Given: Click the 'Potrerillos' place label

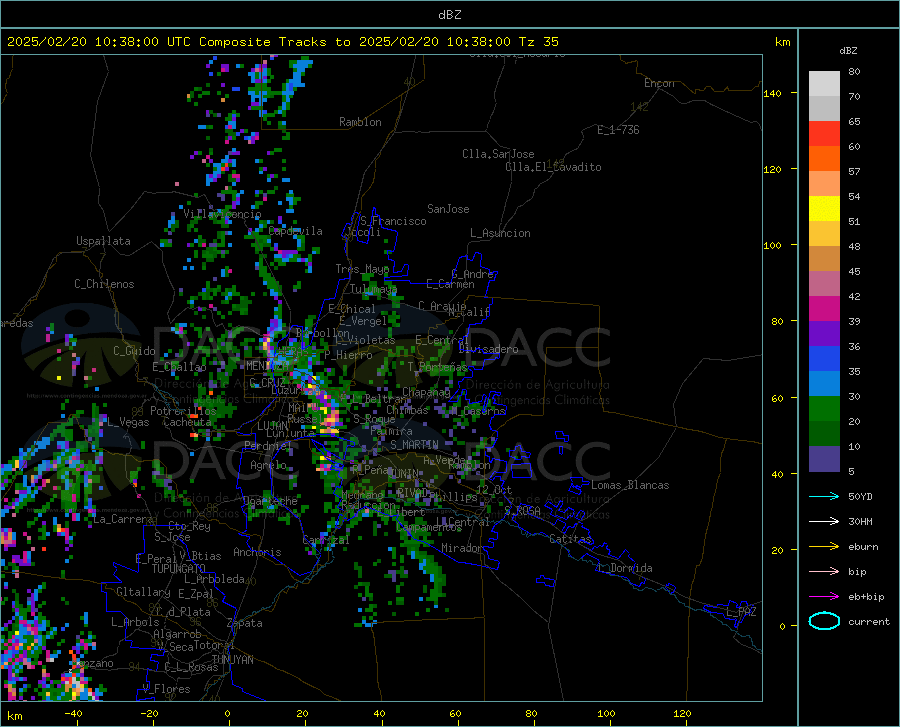Looking at the screenshot, I should click(x=183, y=411).
